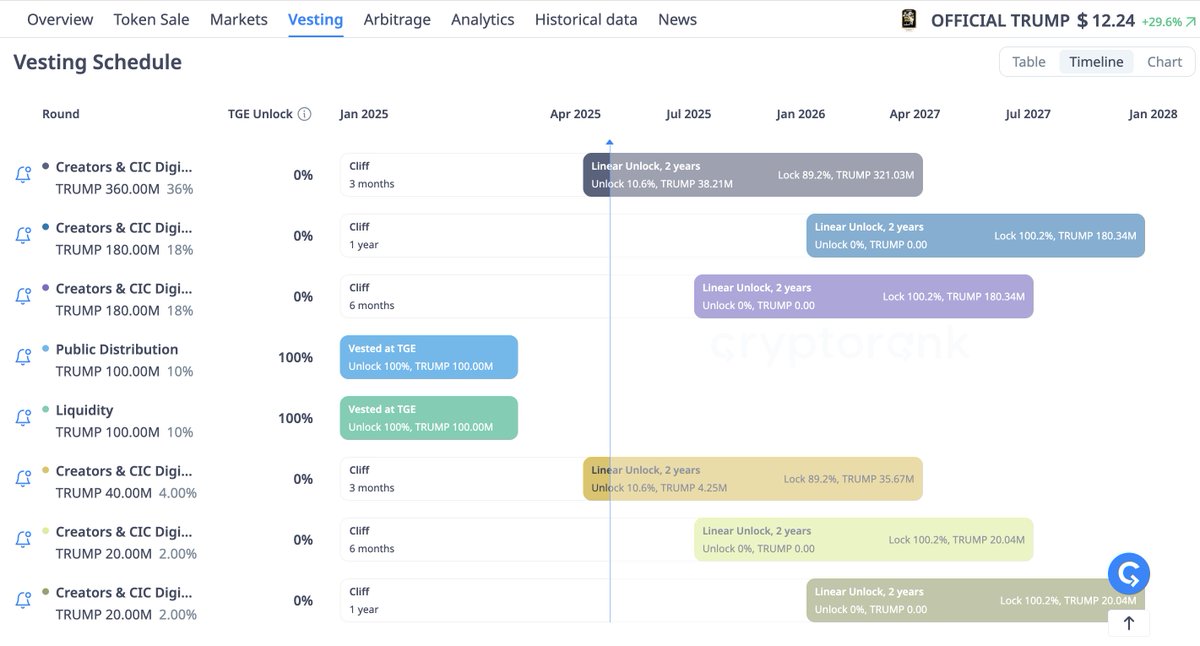
Task: Click the Jul 2027 timeline label
Action: pyautogui.click(x=1028, y=114)
